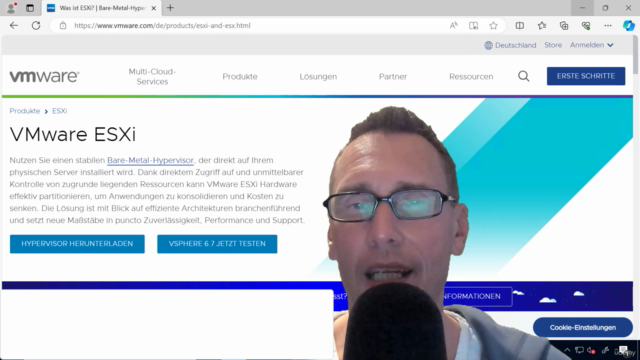
Task: Open Immersive Reader in address bar
Action: [x=473, y=25]
